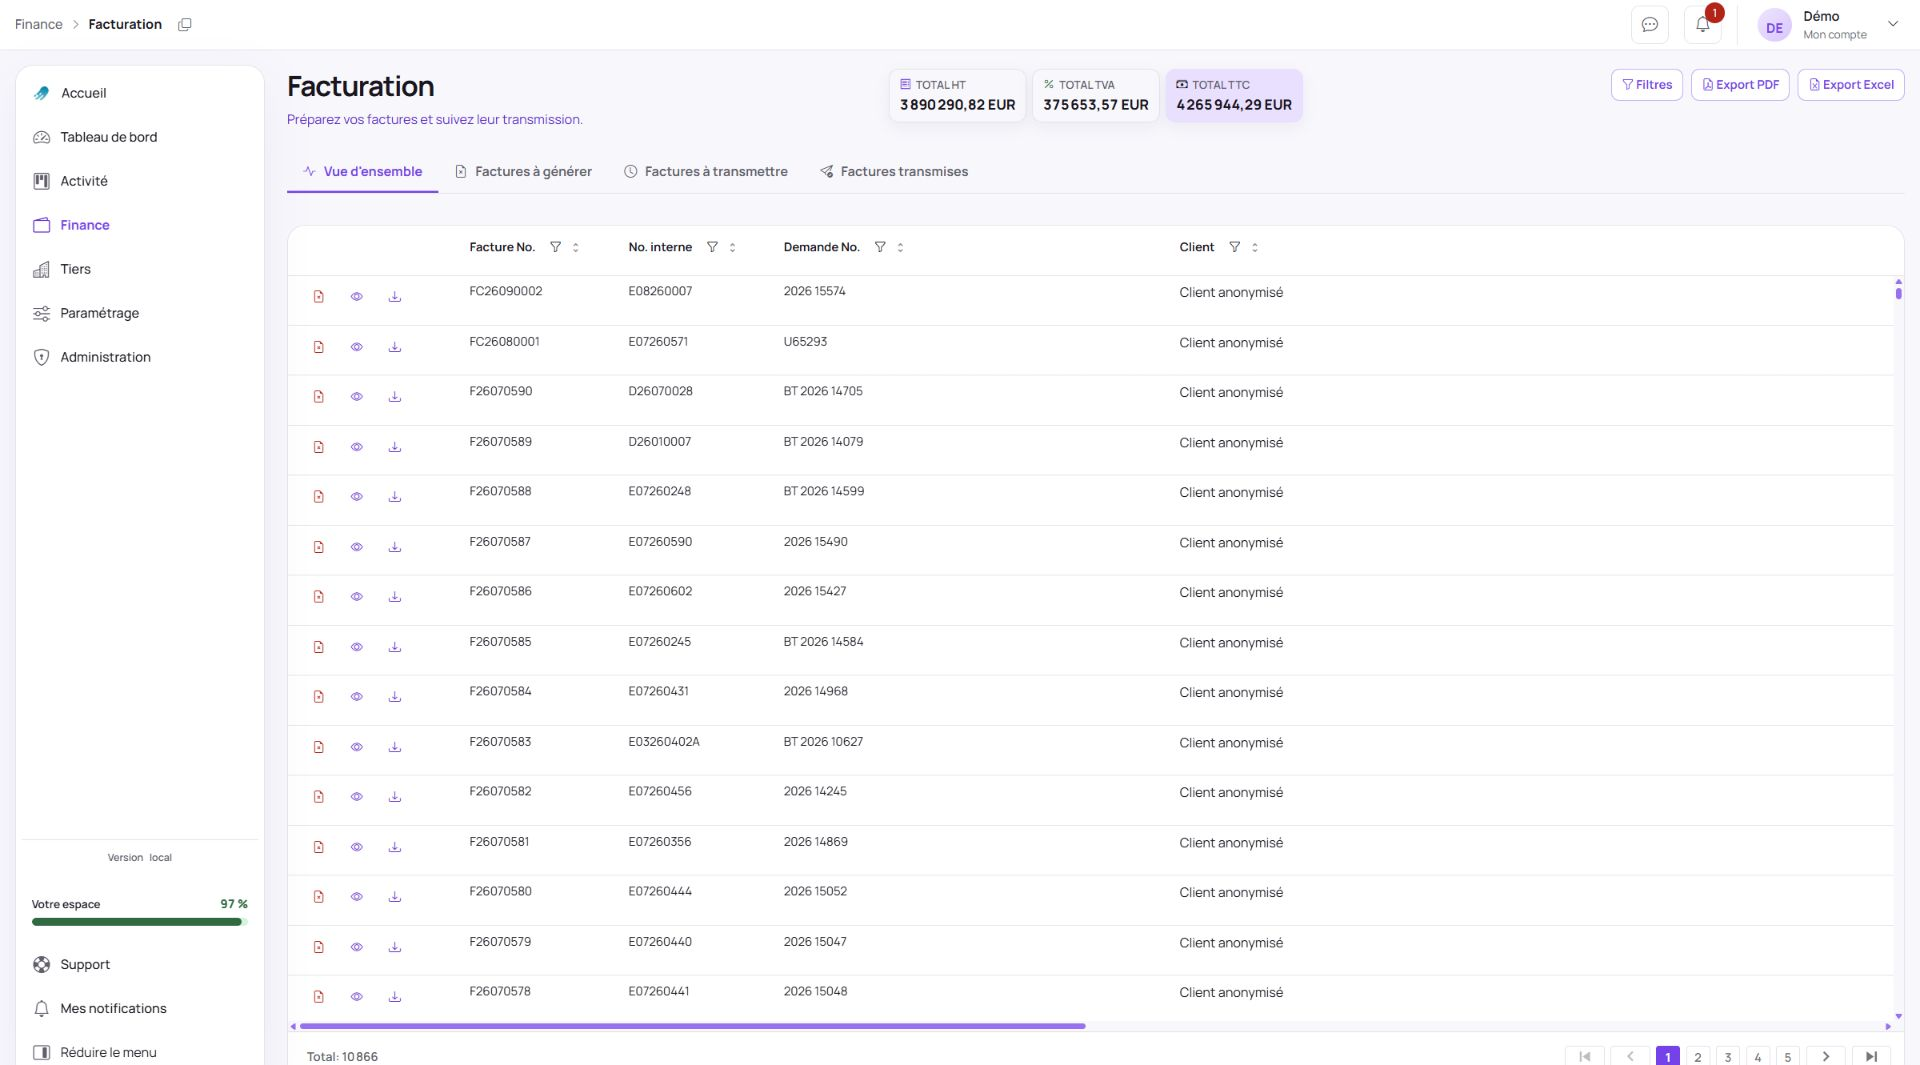View invoice F26070583 with eye icon
The image size is (1920, 1065).
coord(357,747)
